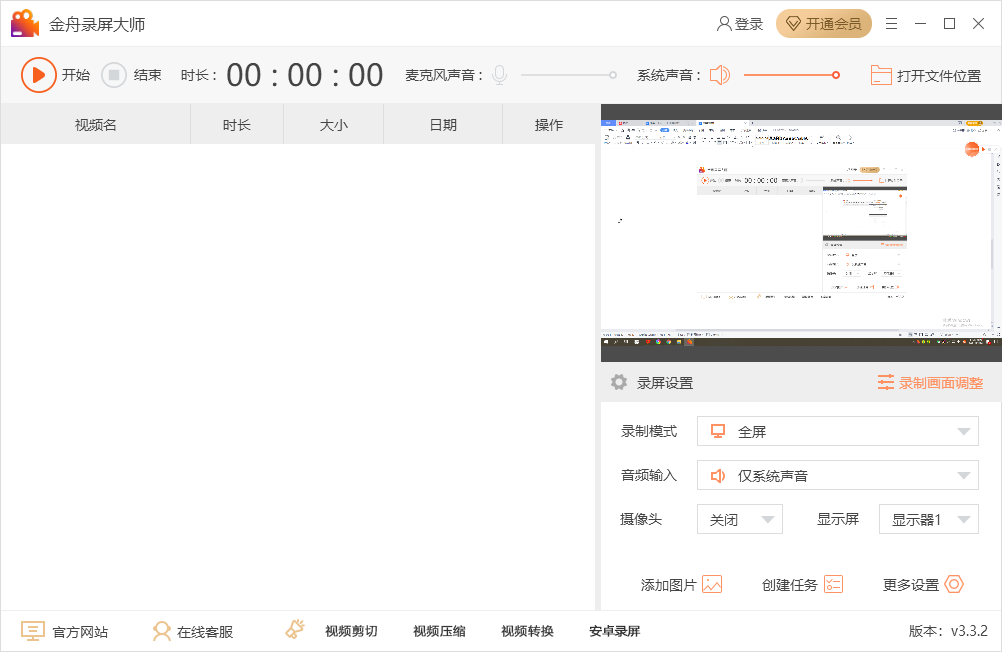Click the 添加图片 image icon

(712, 584)
